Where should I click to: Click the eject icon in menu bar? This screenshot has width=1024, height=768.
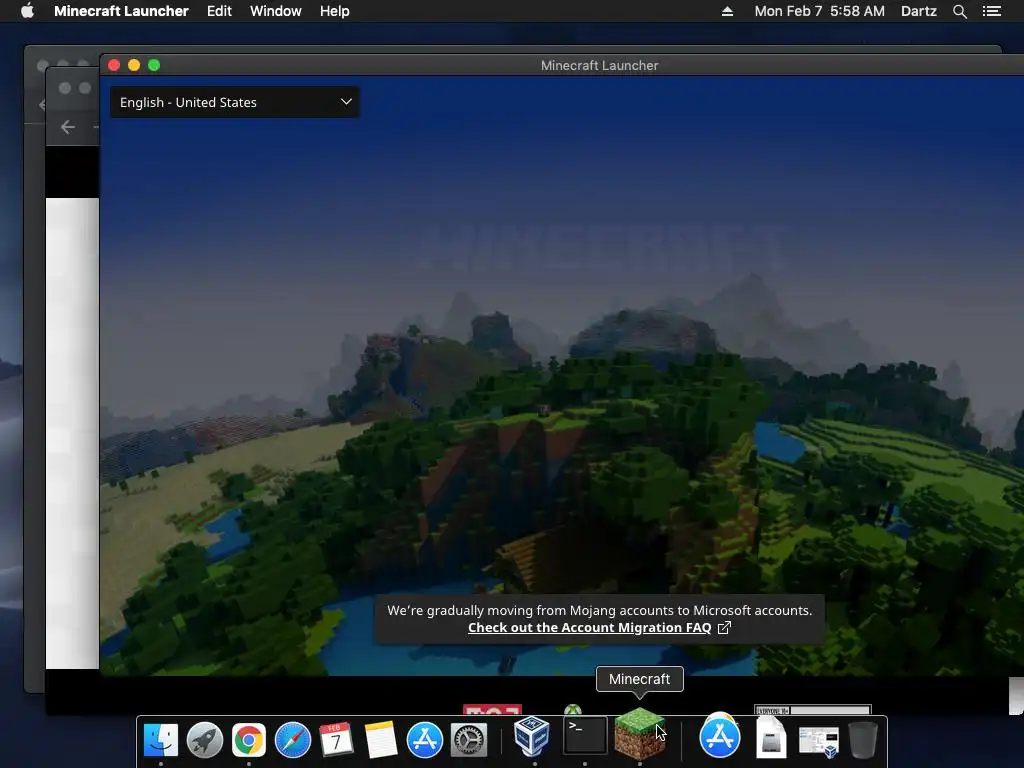(x=727, y=11)
